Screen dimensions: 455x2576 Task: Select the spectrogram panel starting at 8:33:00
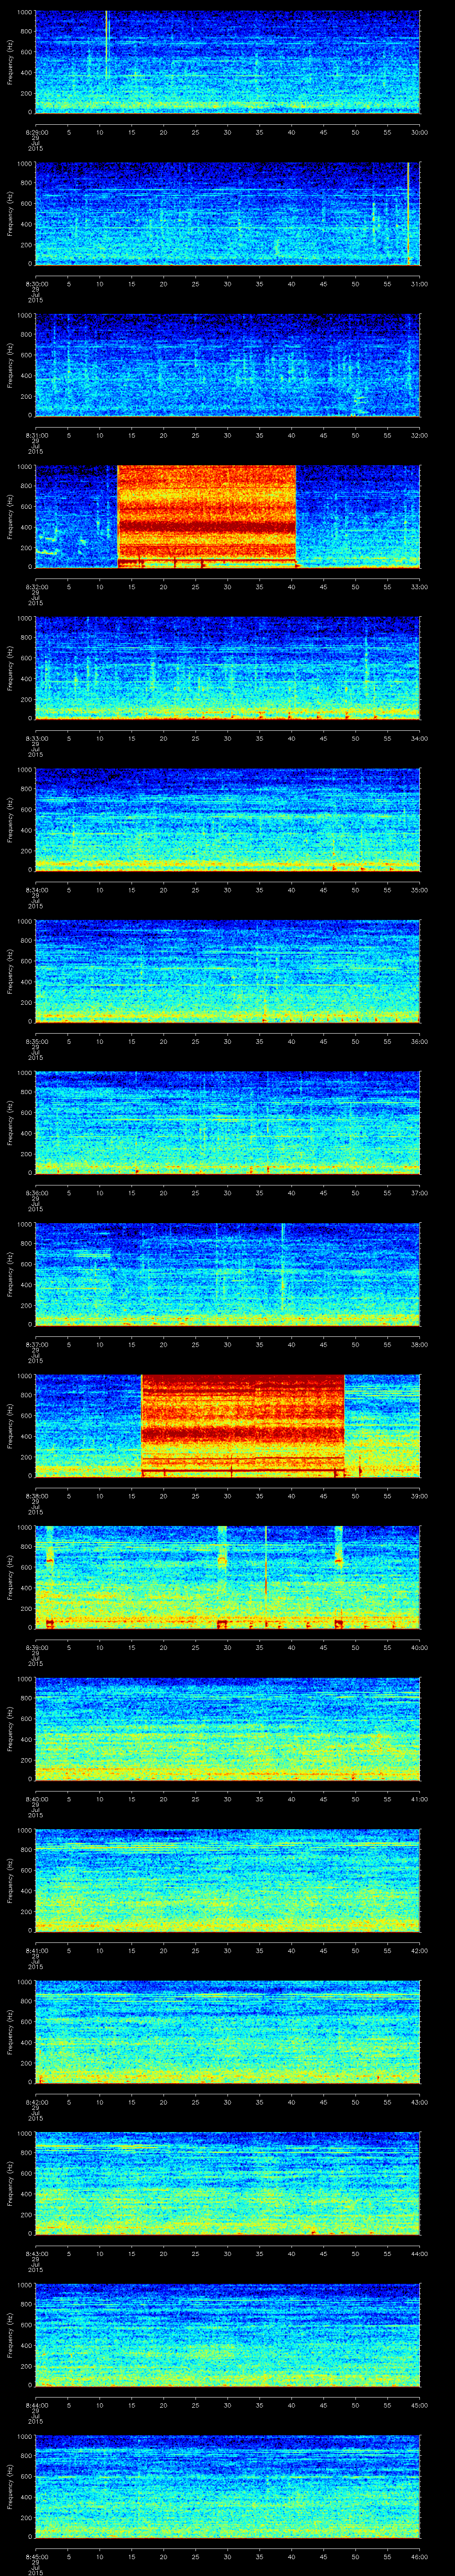227,668
